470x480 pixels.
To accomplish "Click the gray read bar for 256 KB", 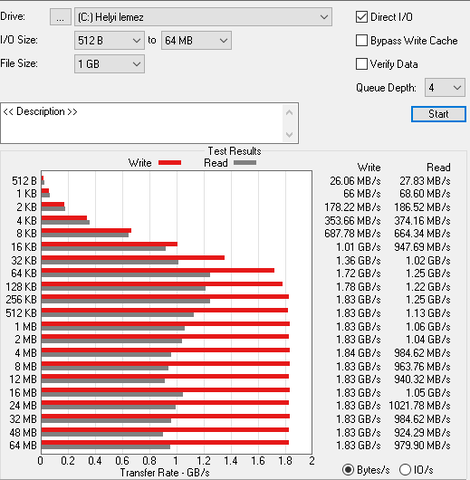I will tap(126, 301).
